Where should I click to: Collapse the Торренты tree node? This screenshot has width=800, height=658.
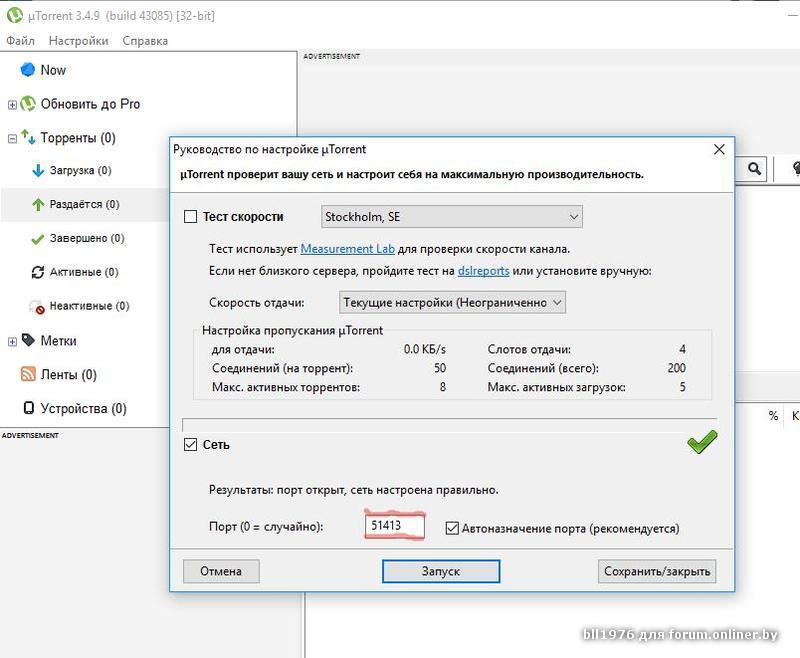[x=12, y=138]
